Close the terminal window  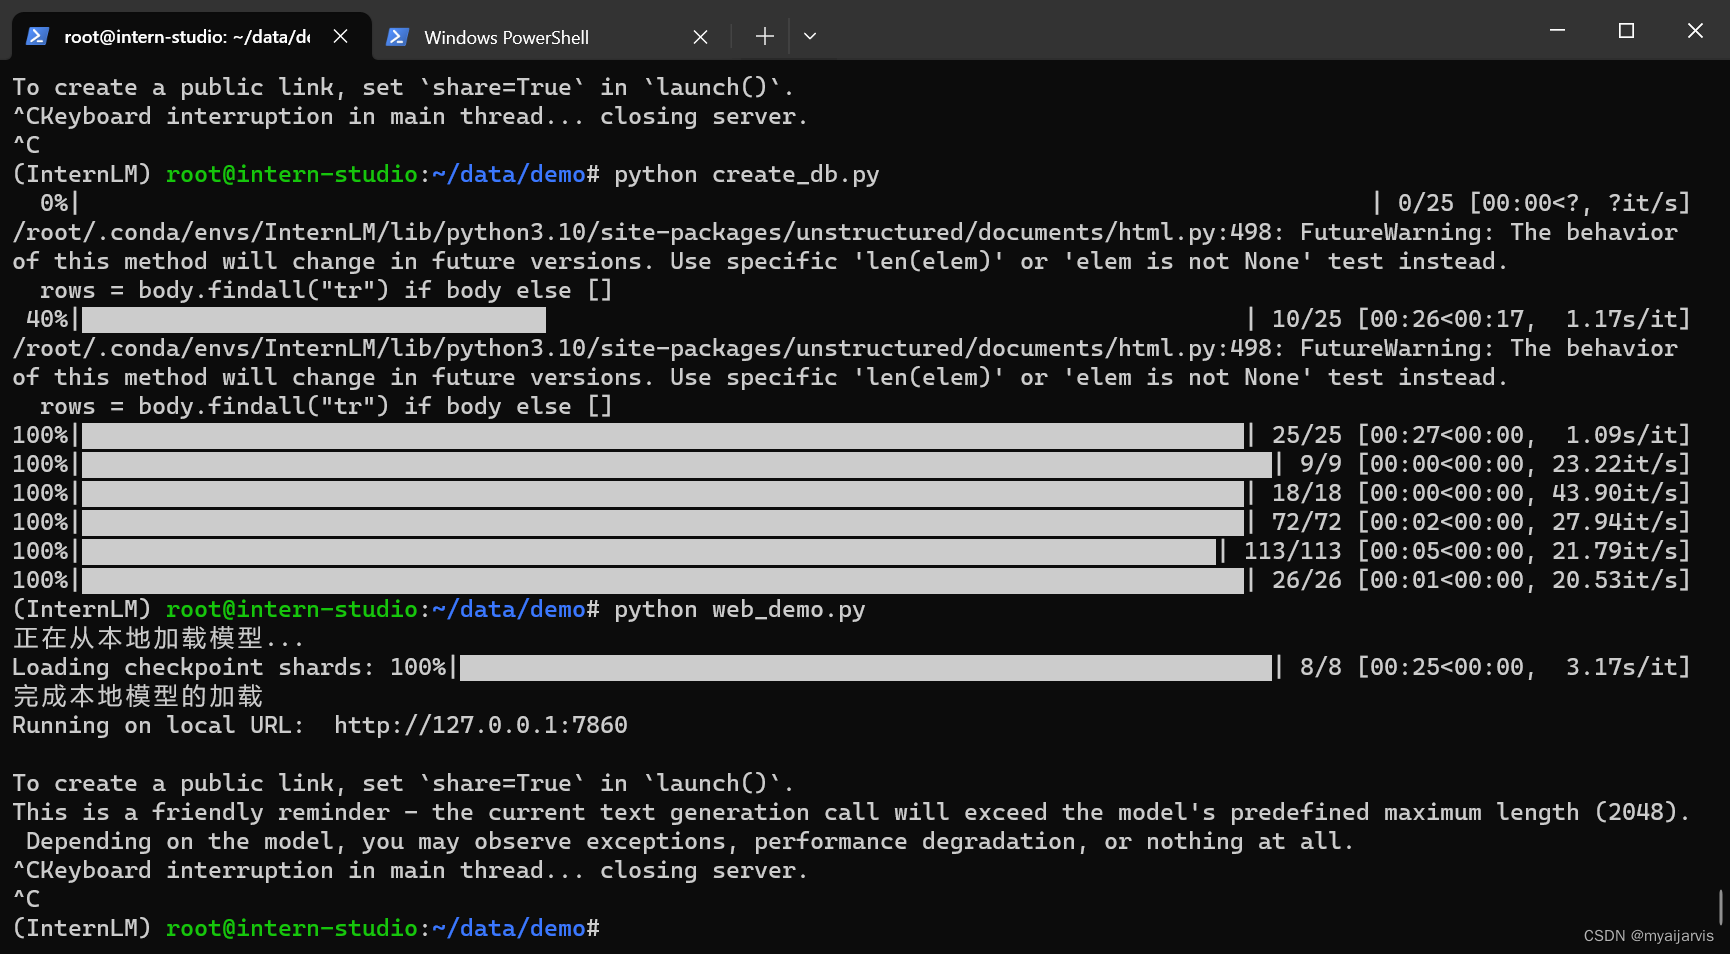click(x=1695, y=30)
